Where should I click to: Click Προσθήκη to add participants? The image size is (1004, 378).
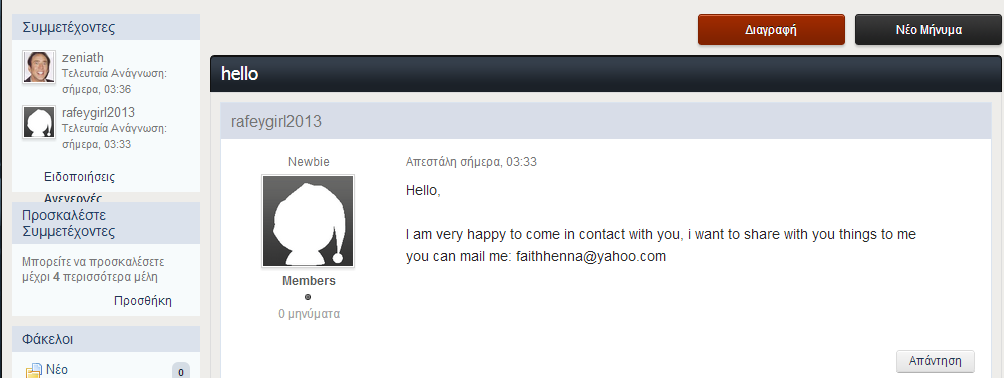click(x=143, y=301)
